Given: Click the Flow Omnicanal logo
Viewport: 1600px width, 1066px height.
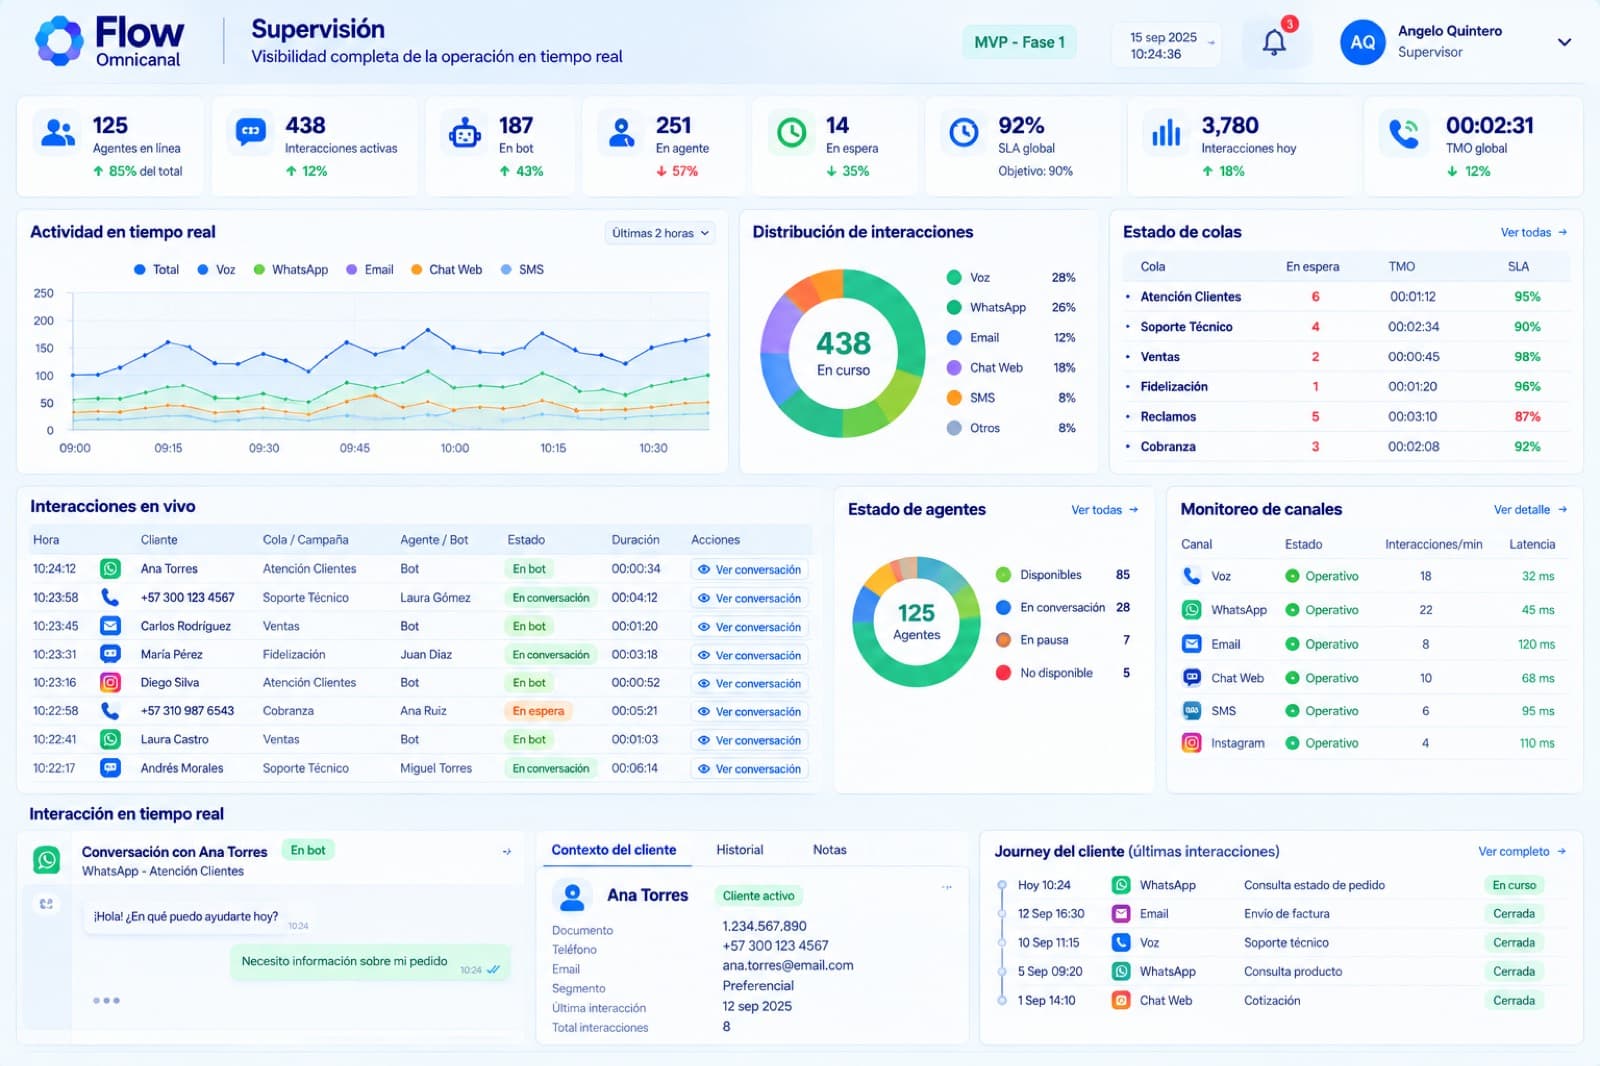Looking at the screenshot, I should pos(110,41).
